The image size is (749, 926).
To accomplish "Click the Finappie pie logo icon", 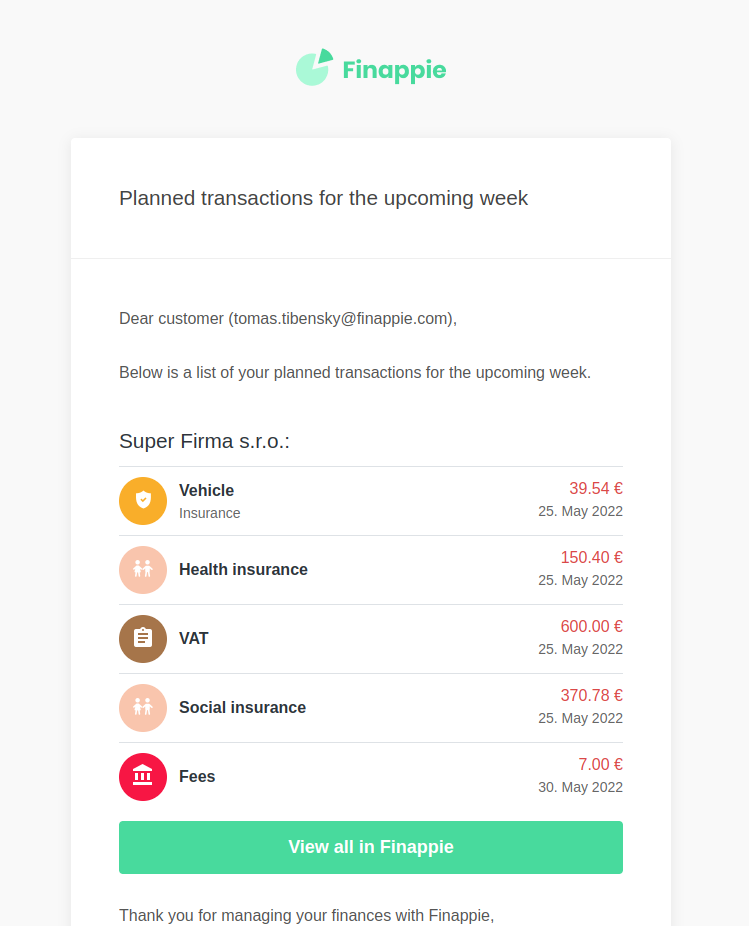I will 314,67.
